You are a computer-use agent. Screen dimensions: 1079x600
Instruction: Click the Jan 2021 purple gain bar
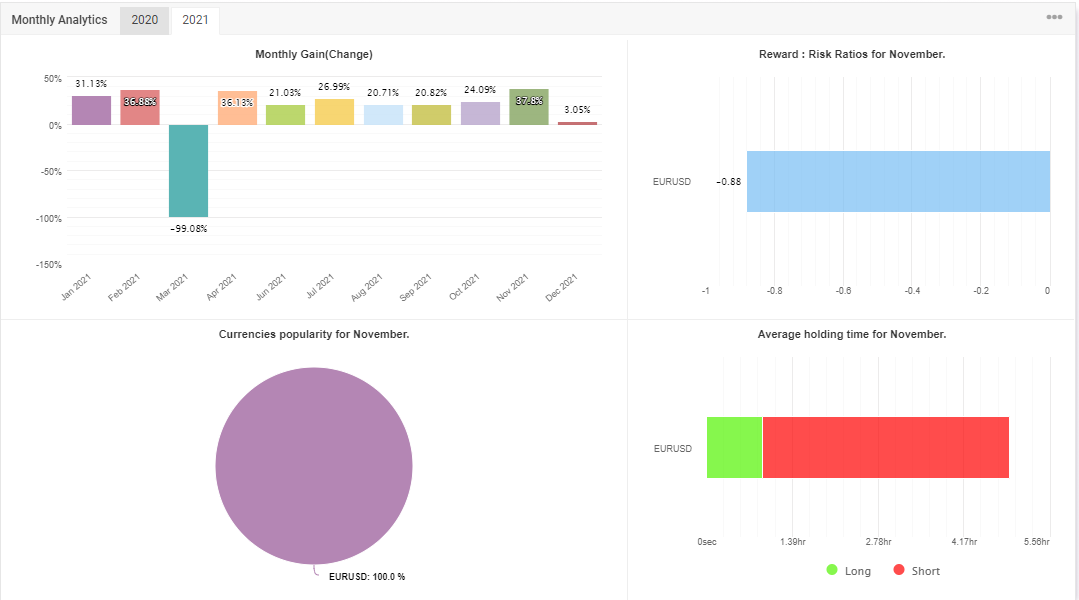tap(92, 110)
